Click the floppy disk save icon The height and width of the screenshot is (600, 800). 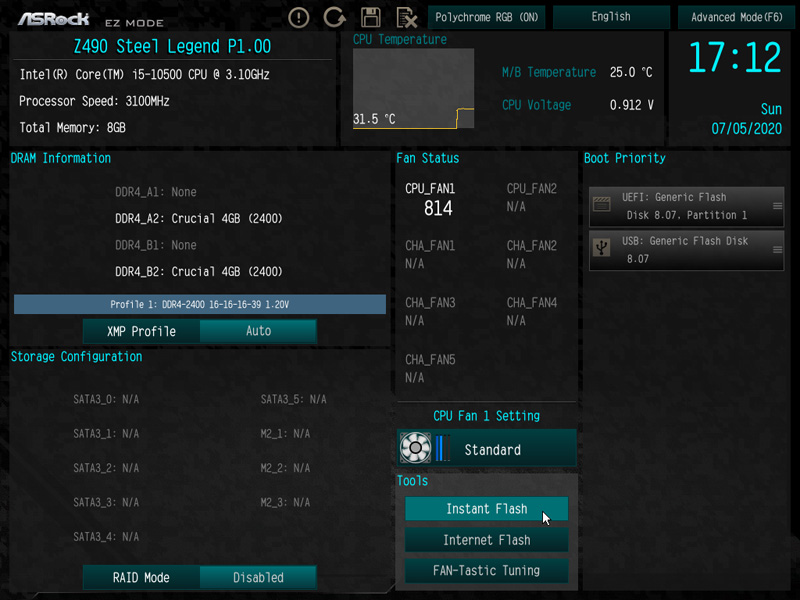click(370, 18)
